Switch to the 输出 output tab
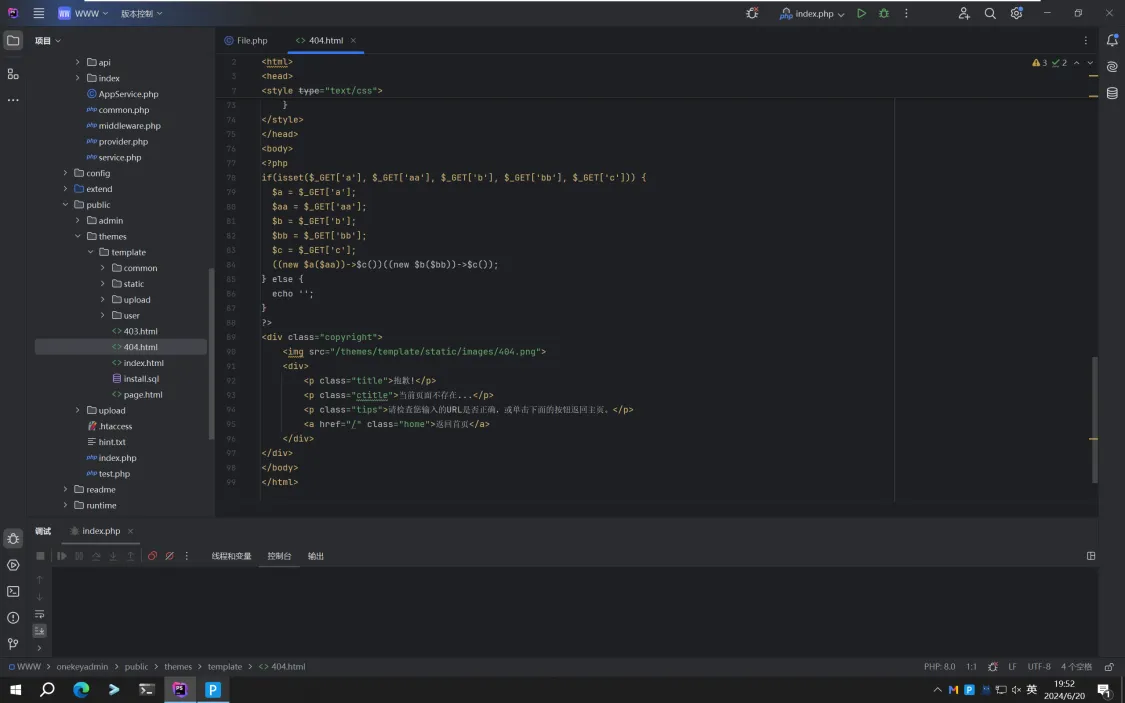 pyautogui.click(x=316, y=556)
